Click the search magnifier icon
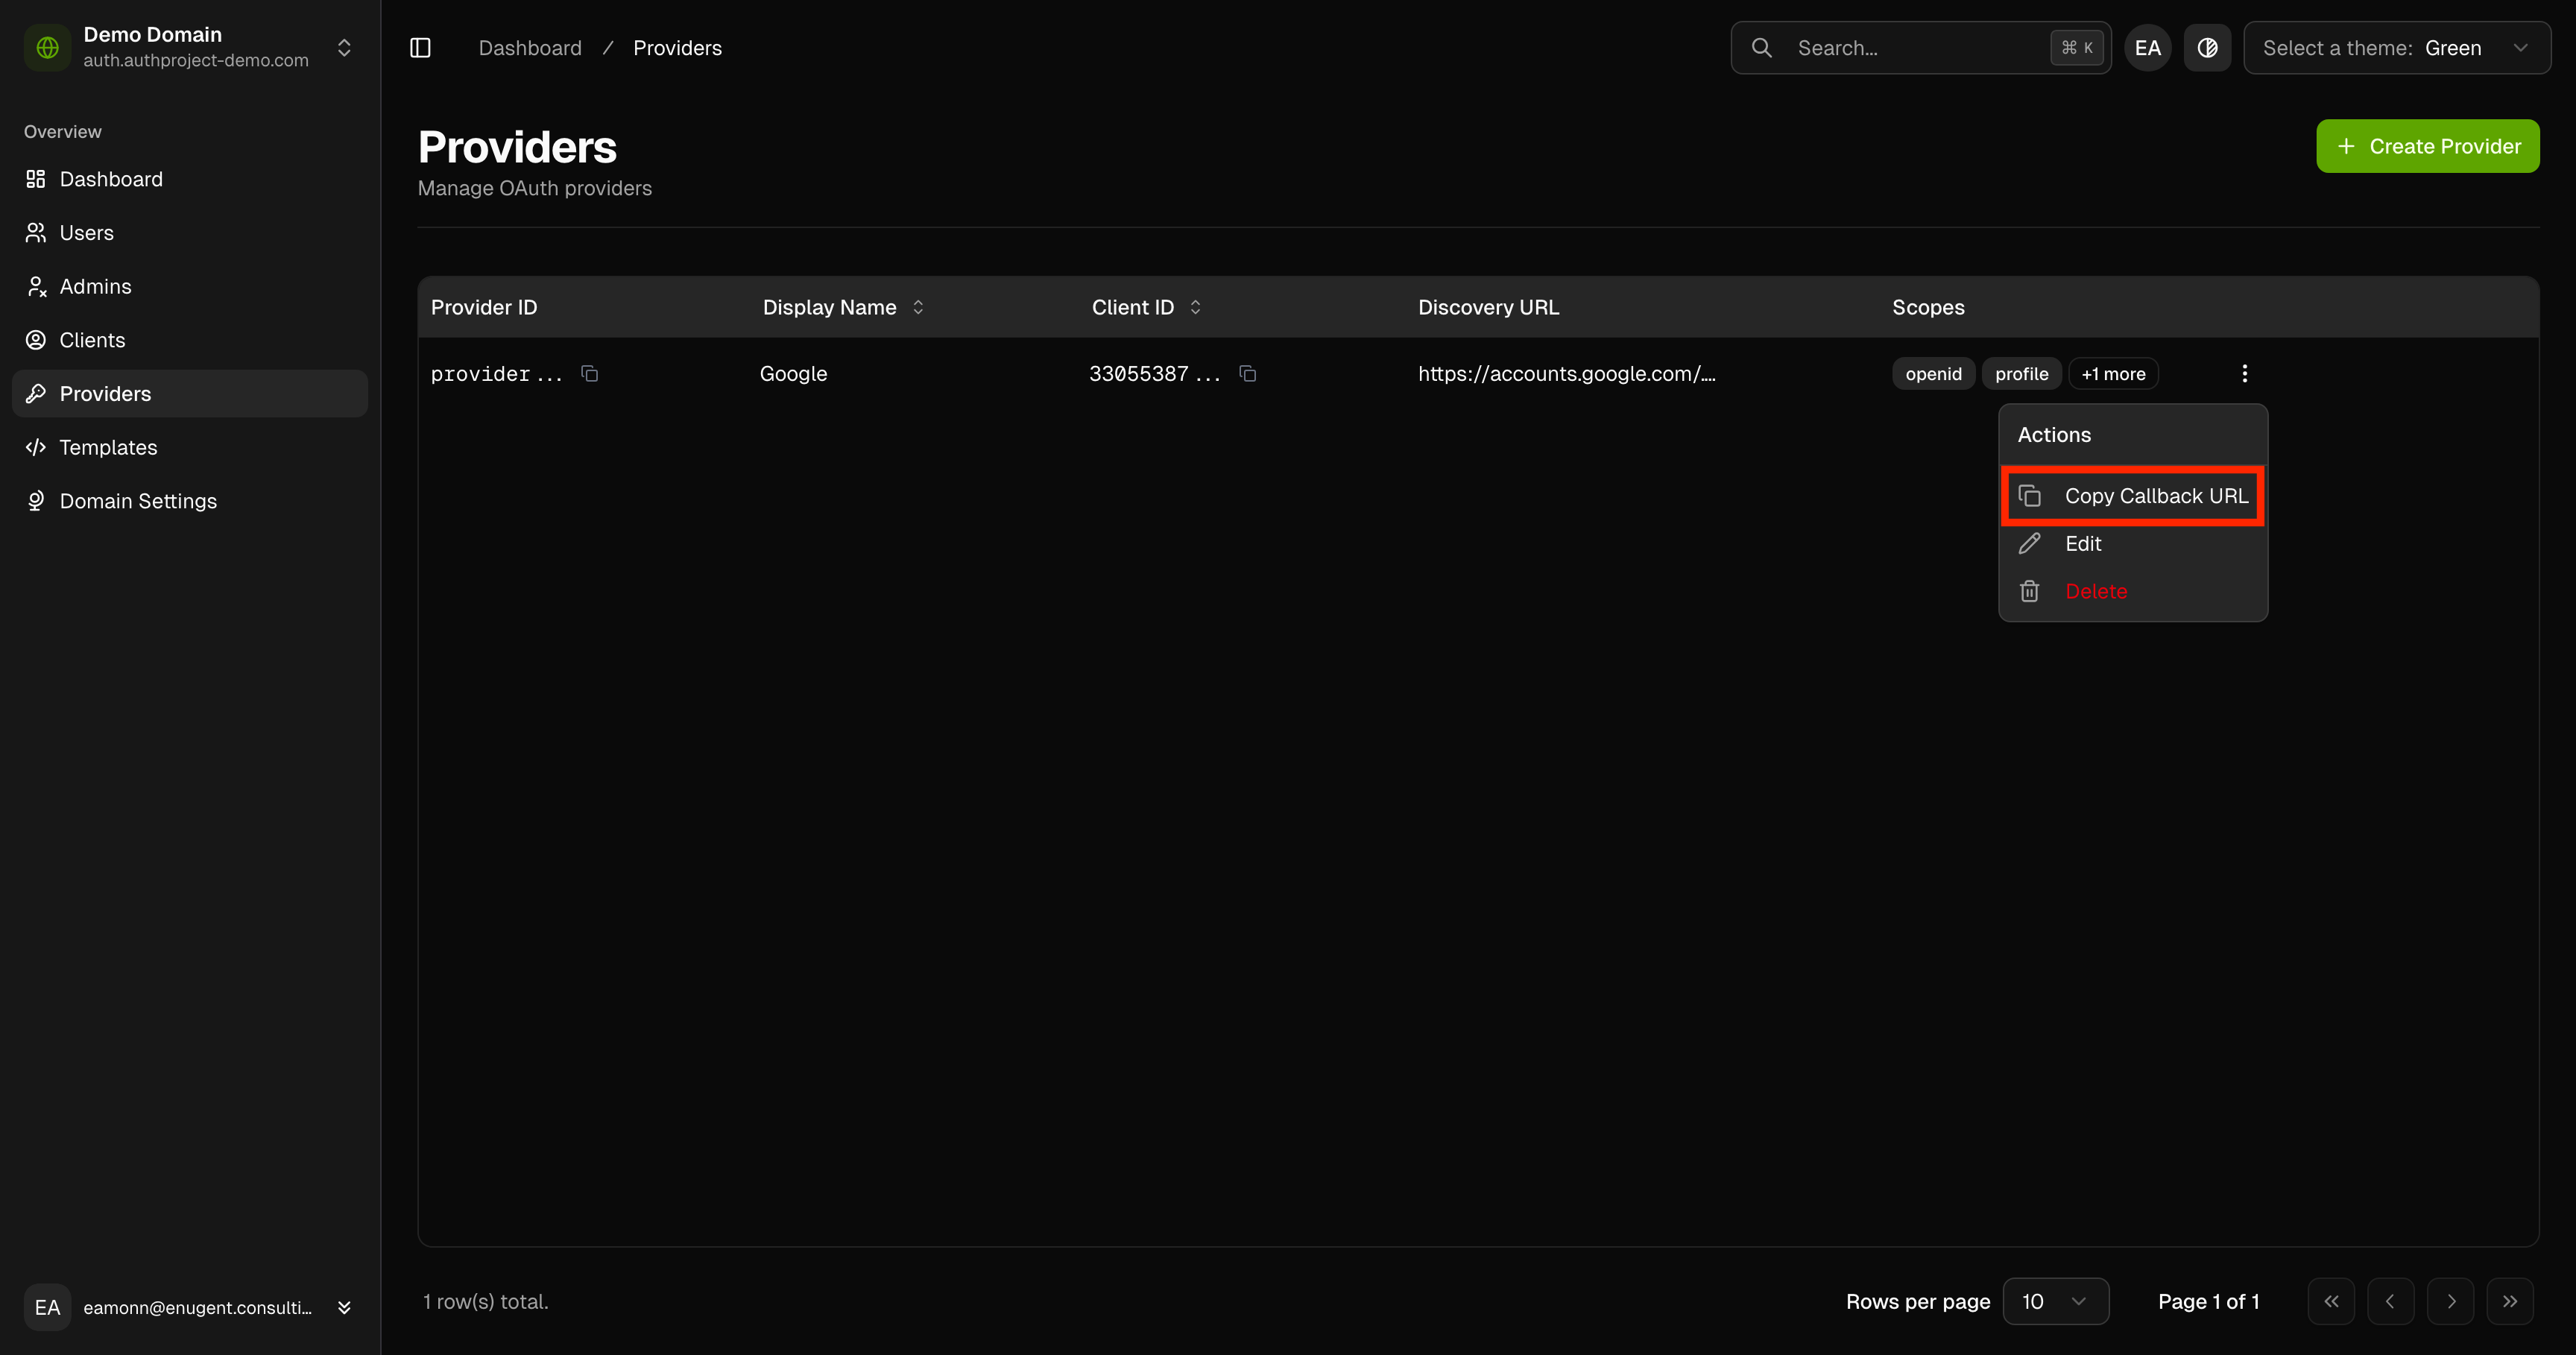Image resolution: width=2576 pixels, height=1355 pixels. [x=1762, y=48]
